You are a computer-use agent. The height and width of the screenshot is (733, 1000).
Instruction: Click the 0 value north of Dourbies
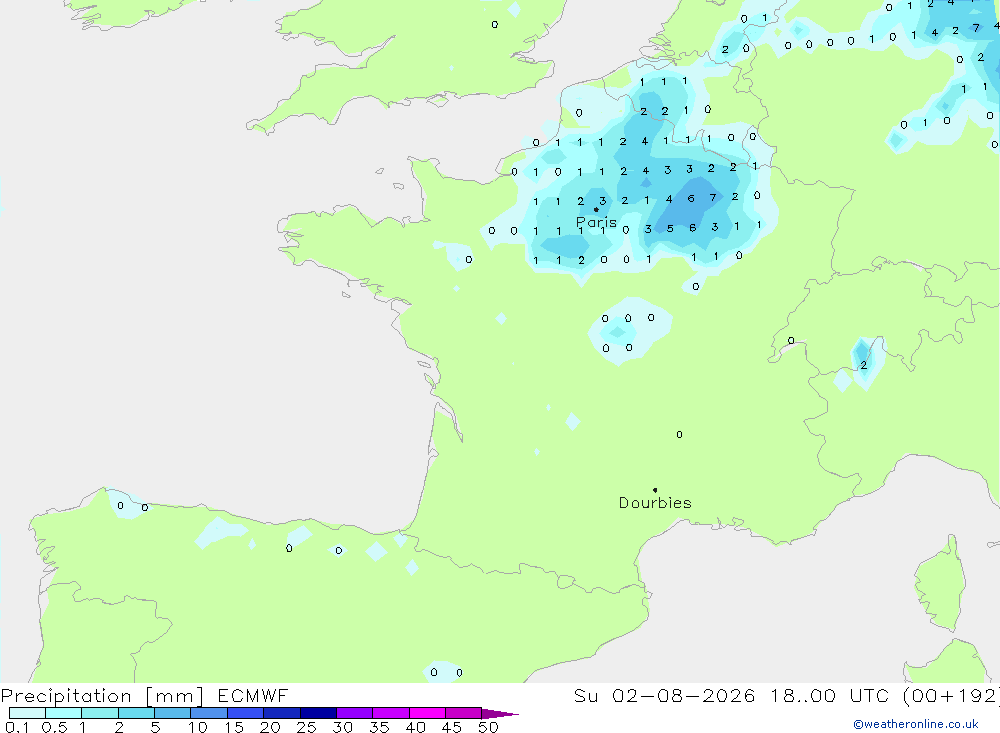[679, 434]
